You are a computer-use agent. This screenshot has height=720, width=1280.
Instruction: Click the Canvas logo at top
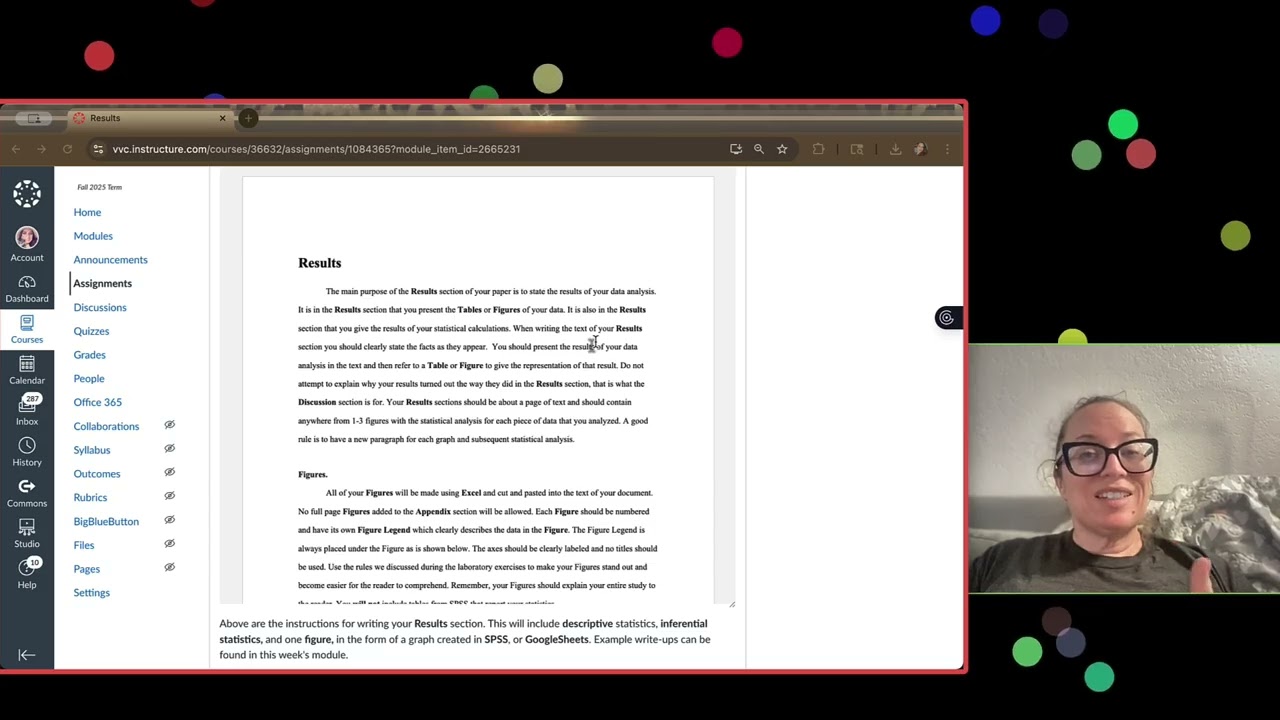click(27, 194)
